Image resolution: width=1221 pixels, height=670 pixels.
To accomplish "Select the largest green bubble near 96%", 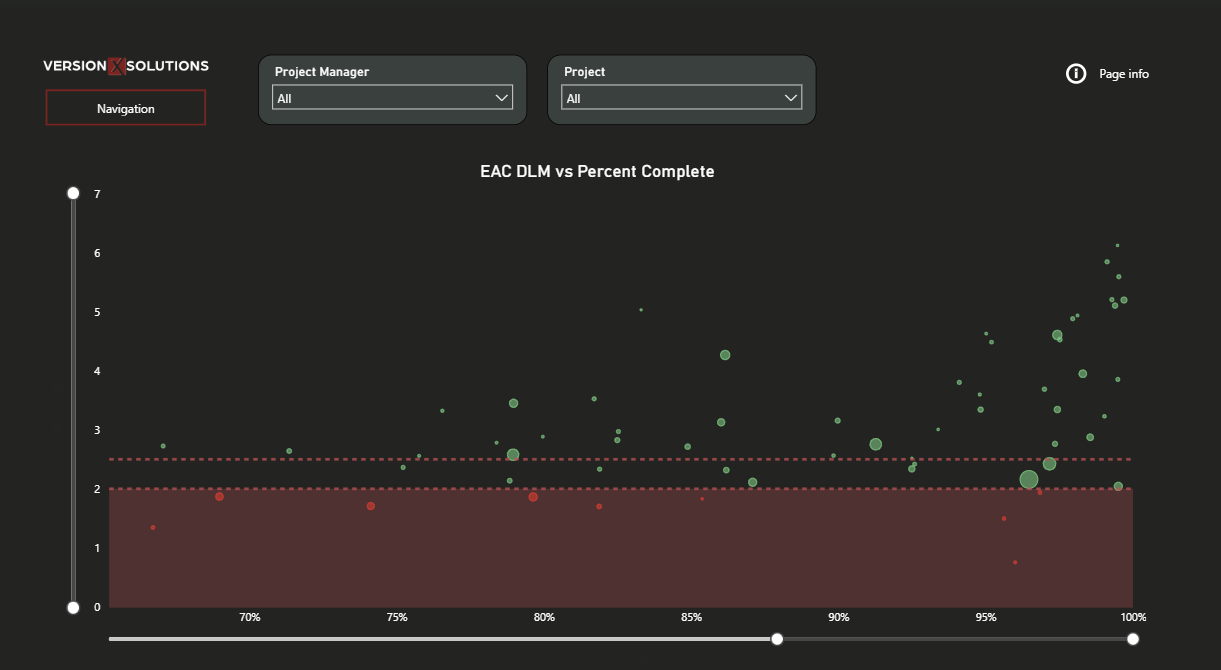I will [x=1028, y=480].
